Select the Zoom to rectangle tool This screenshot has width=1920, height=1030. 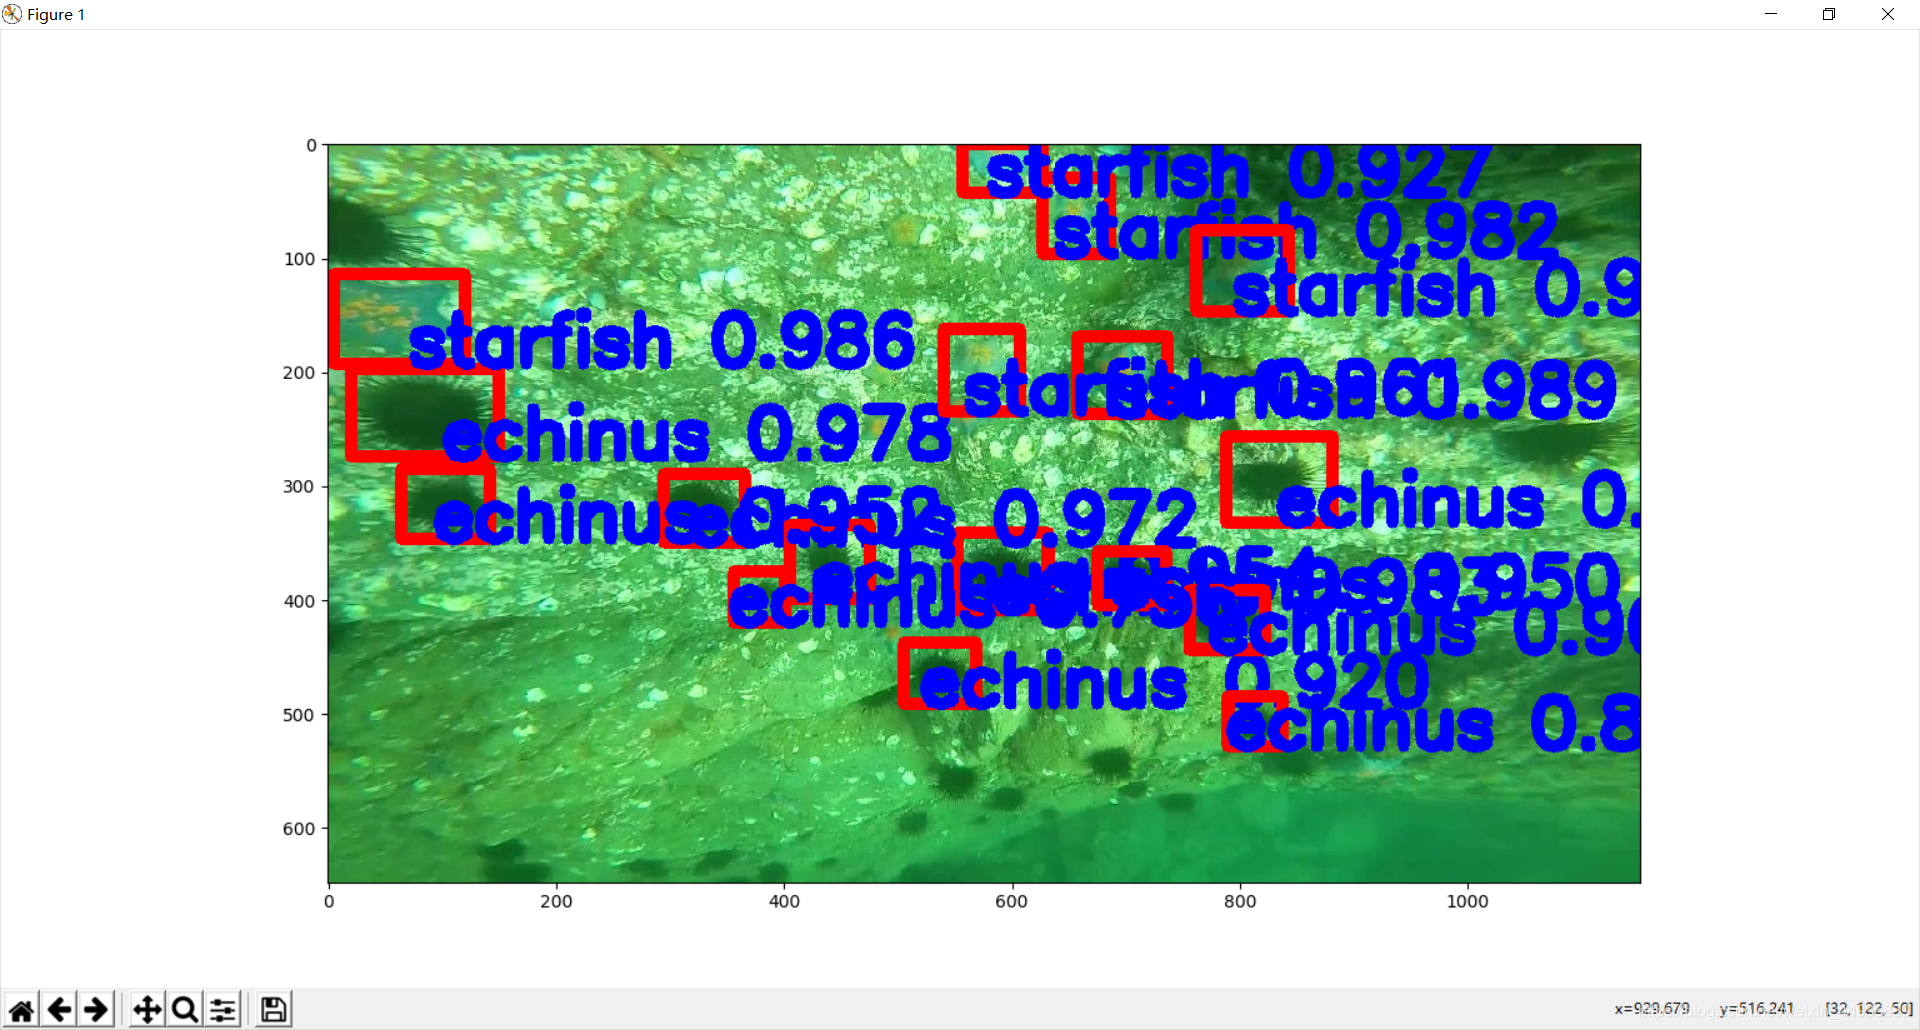tap(185, 1010)
